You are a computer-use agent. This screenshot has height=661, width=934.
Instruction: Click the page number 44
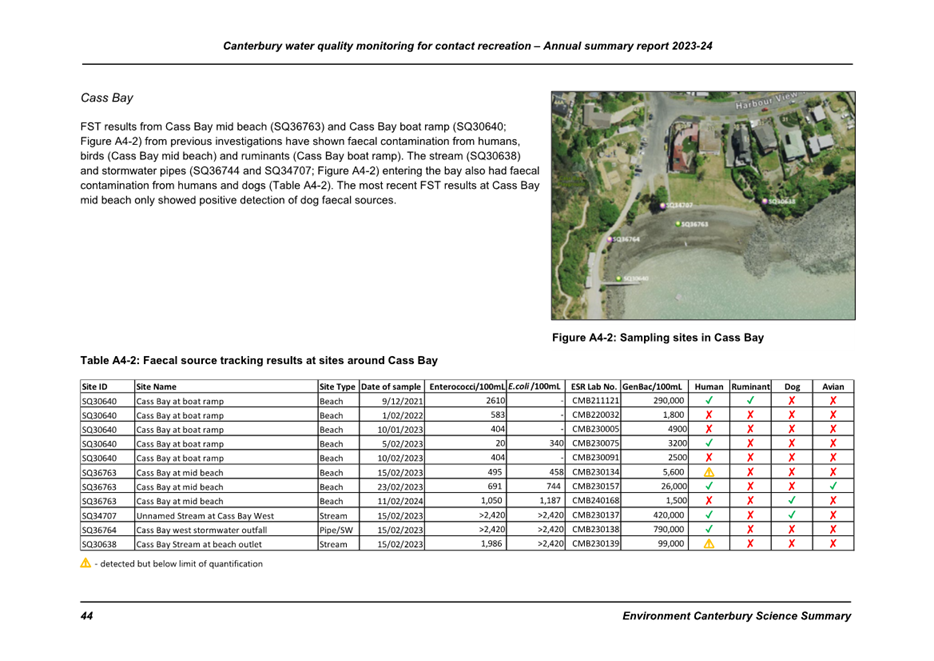(86, 616)
